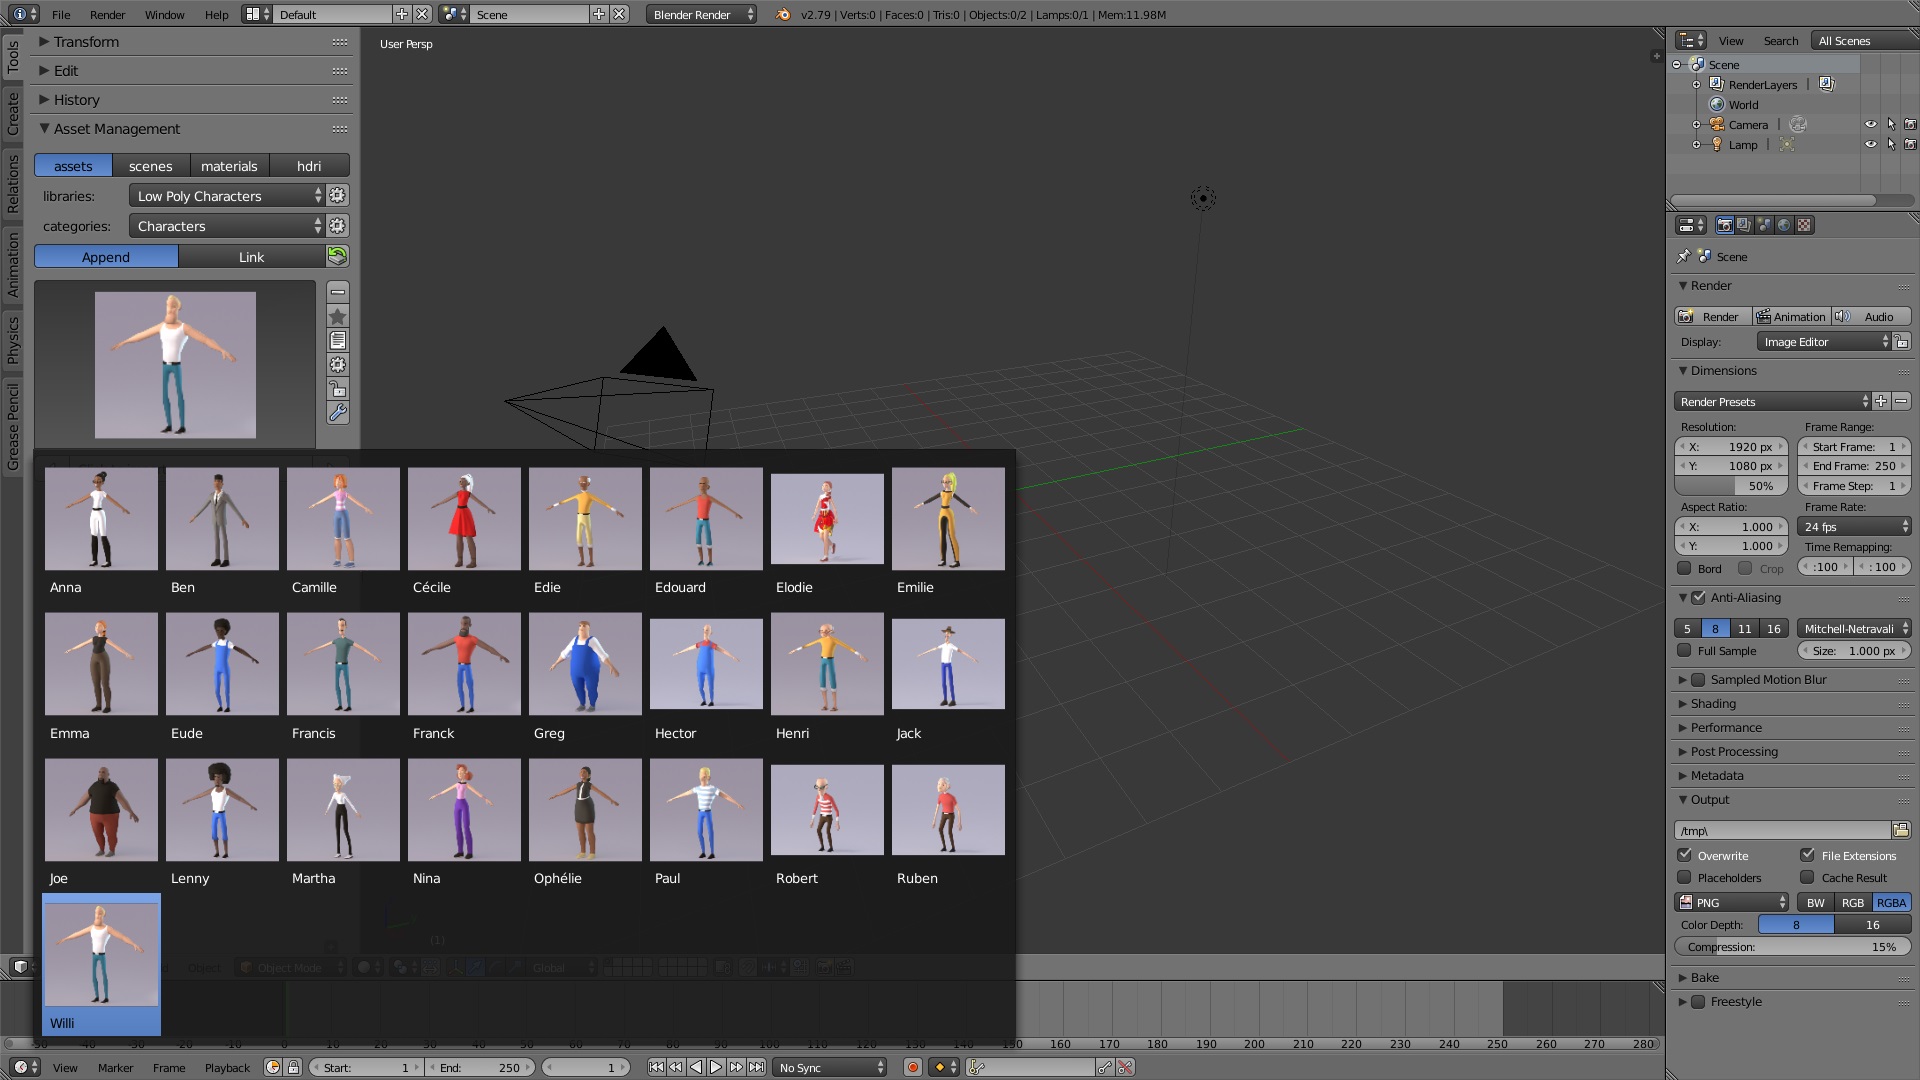Toggle Camera visibility eye in outliner
1920x1080 pixels.
(1870, 124)
